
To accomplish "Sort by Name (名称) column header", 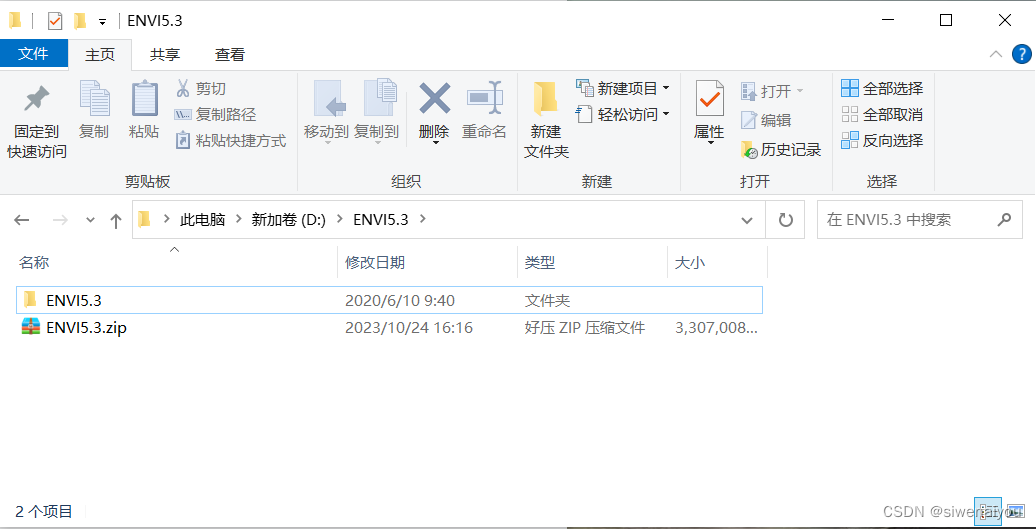I will [175, 262].
